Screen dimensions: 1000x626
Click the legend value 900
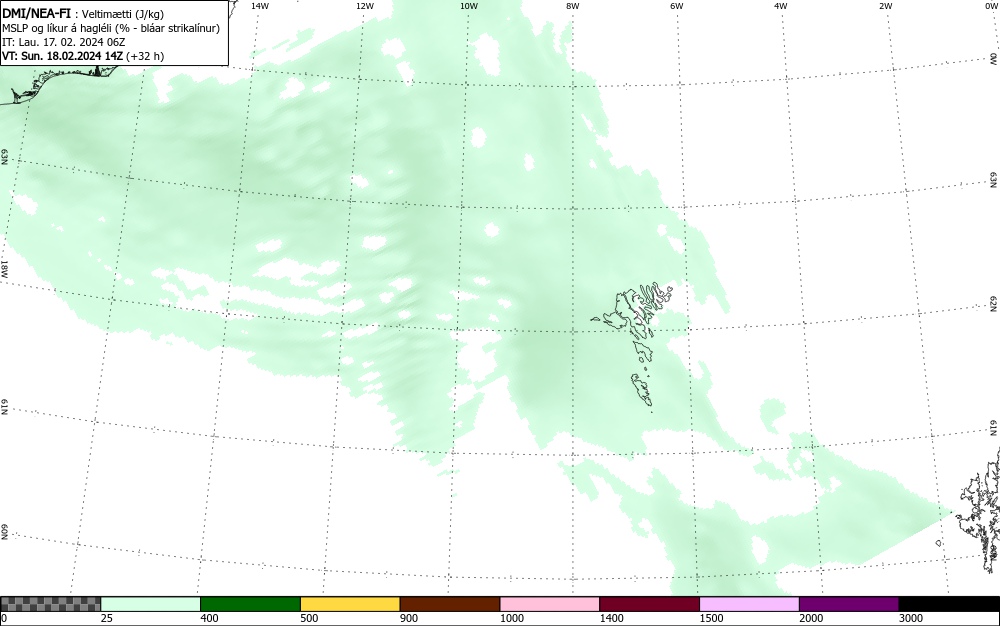pos(409,618)
